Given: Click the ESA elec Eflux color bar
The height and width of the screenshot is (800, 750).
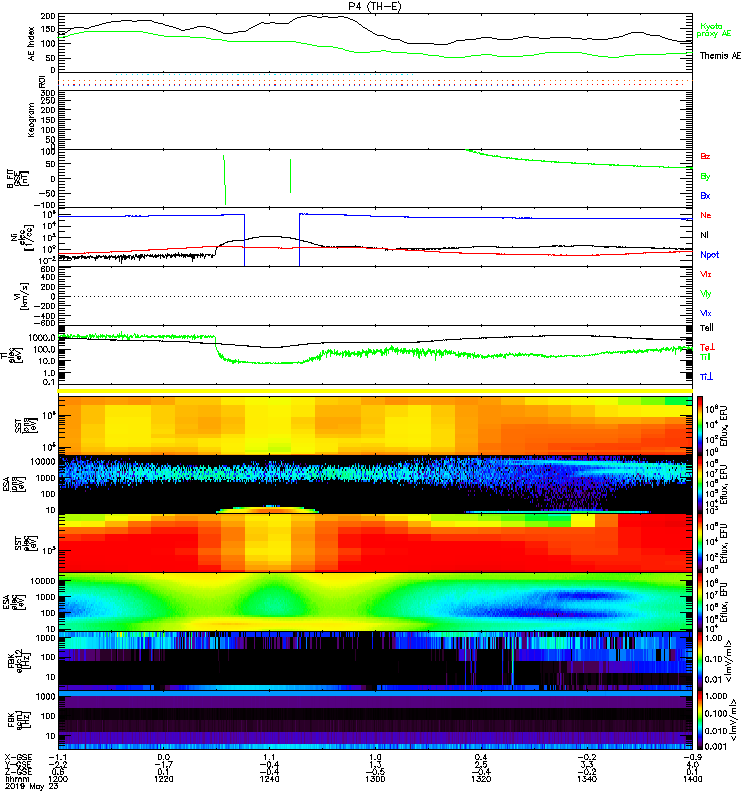Looking at the screenshot, I should pos(699,602).
